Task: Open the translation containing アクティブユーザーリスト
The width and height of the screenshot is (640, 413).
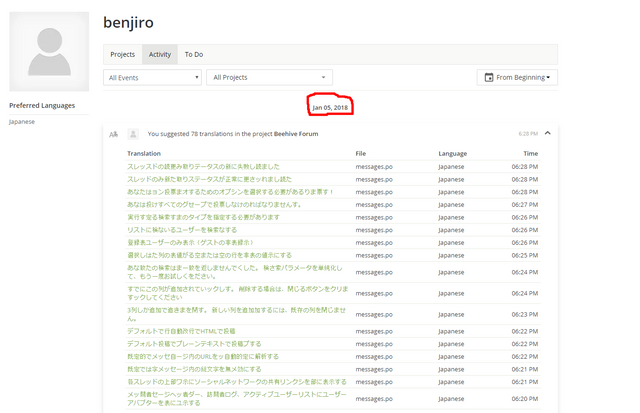Action: [237, 399]
